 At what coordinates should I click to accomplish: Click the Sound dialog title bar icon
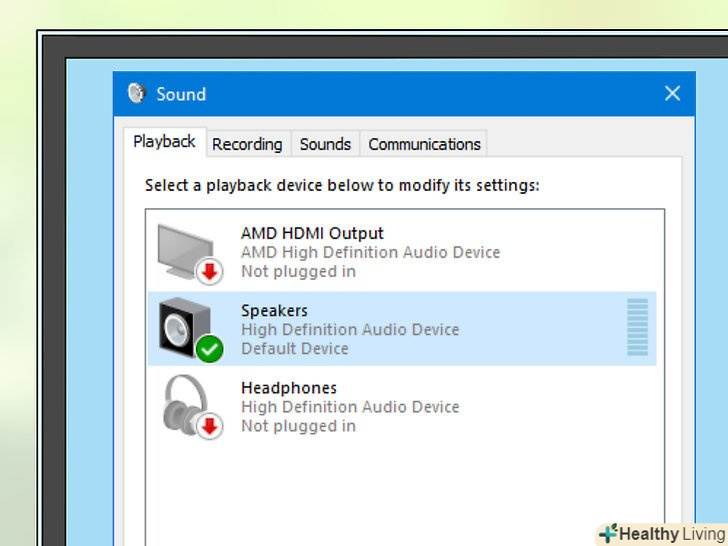coord(137,94)
